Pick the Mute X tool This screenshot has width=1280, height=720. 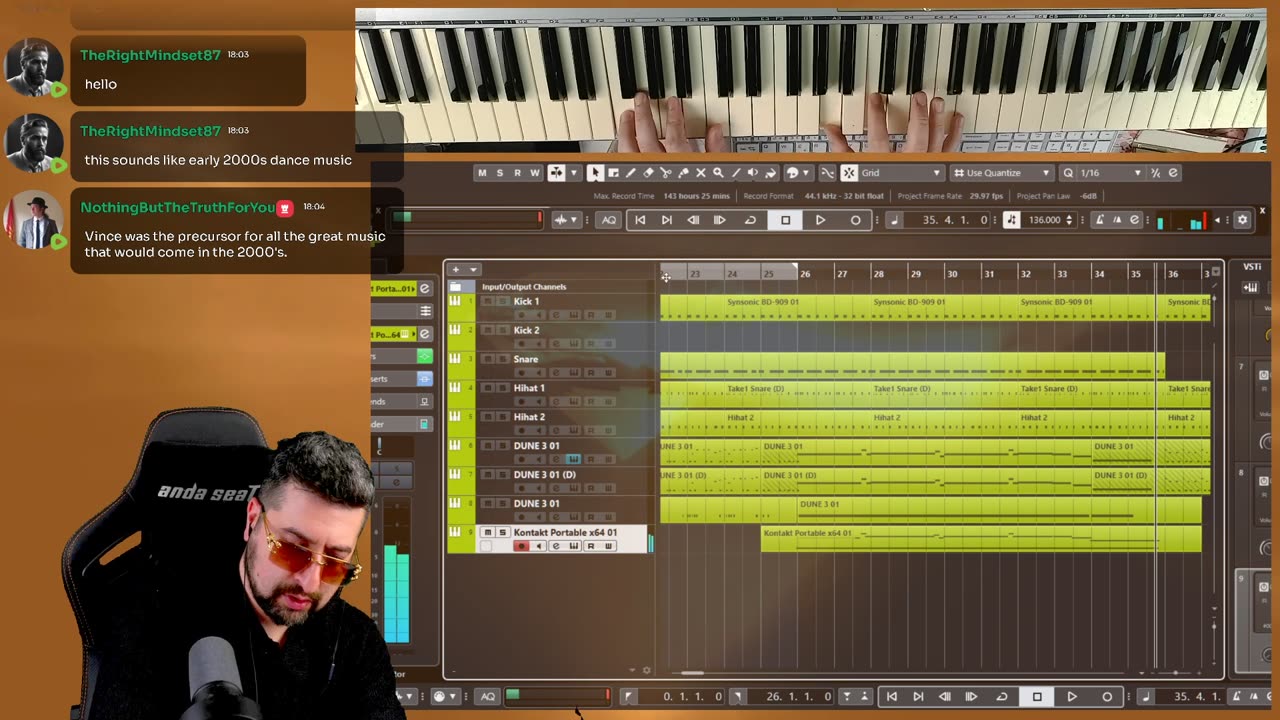[700, 173]
